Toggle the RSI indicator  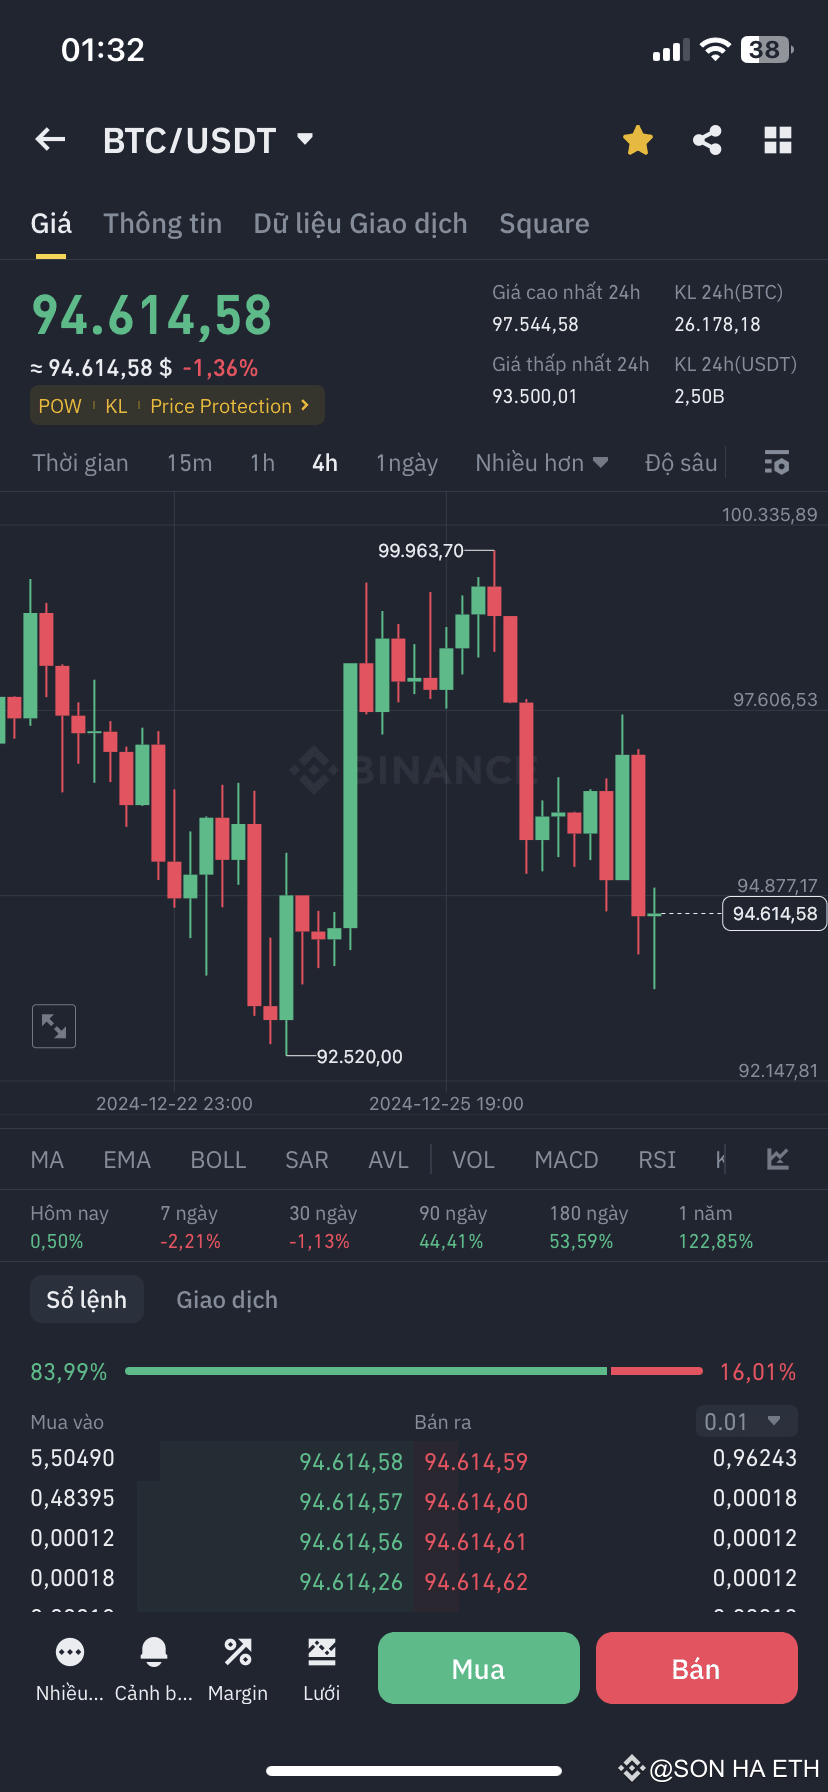pos(657,1159)
